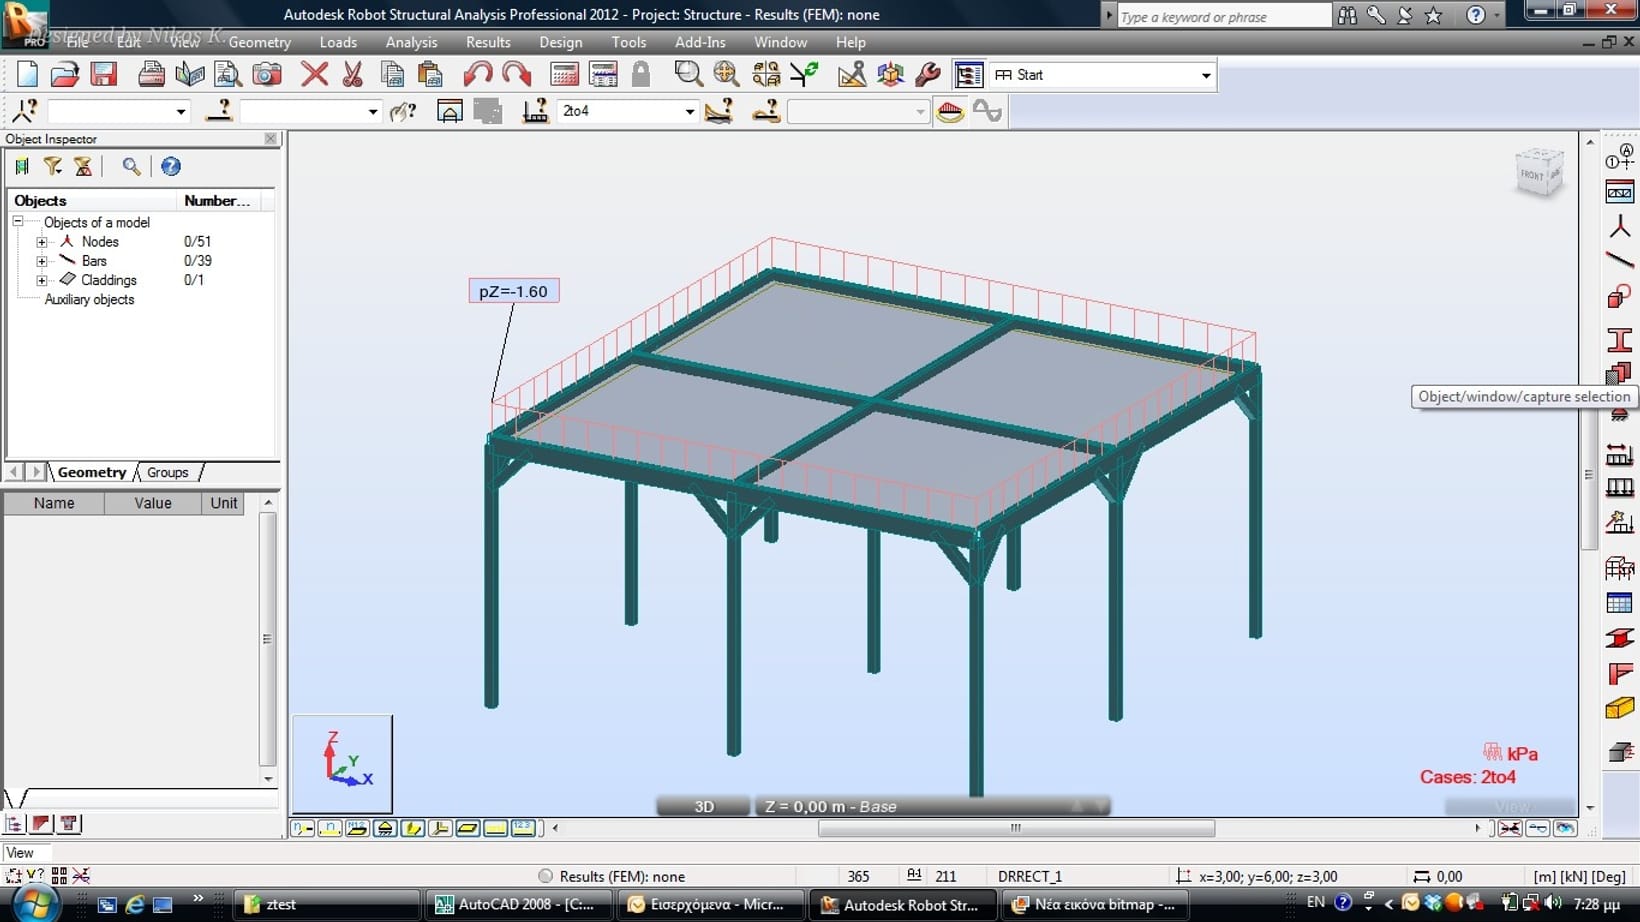
Task: Open the Start layout dropdown
Action: pos(1205,75)
